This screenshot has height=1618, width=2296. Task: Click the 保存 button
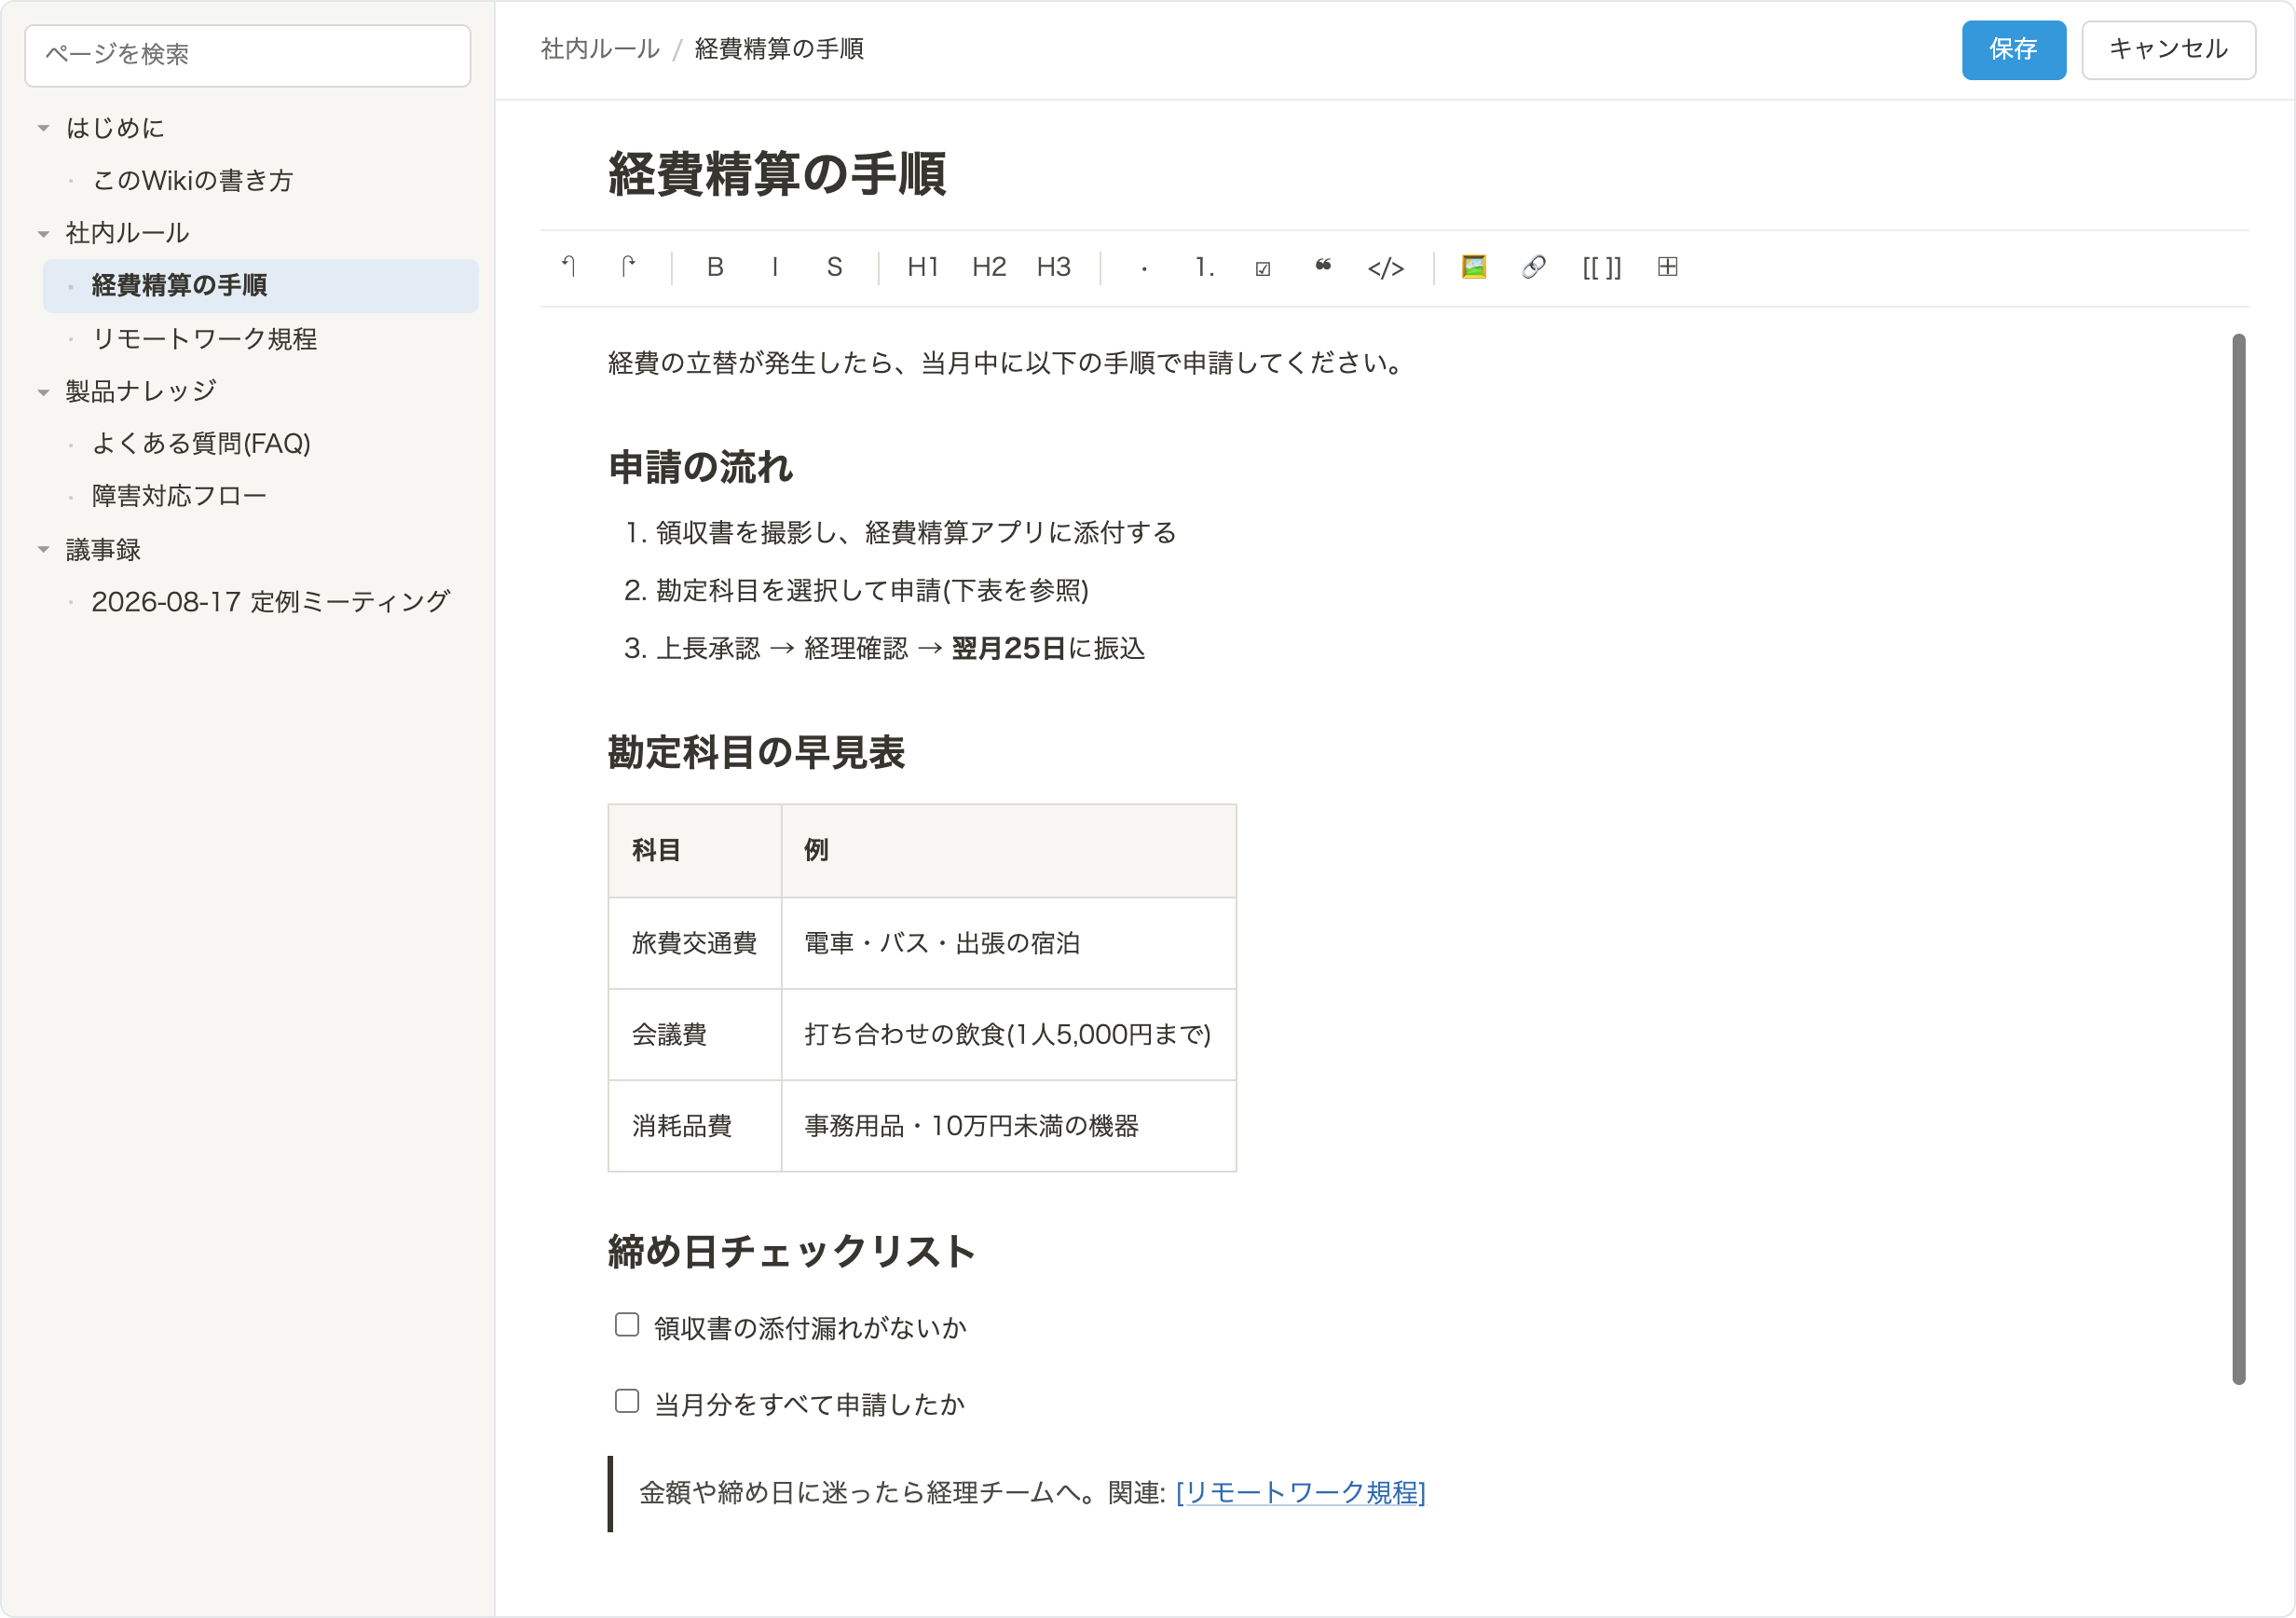[x=2013, y=49]
